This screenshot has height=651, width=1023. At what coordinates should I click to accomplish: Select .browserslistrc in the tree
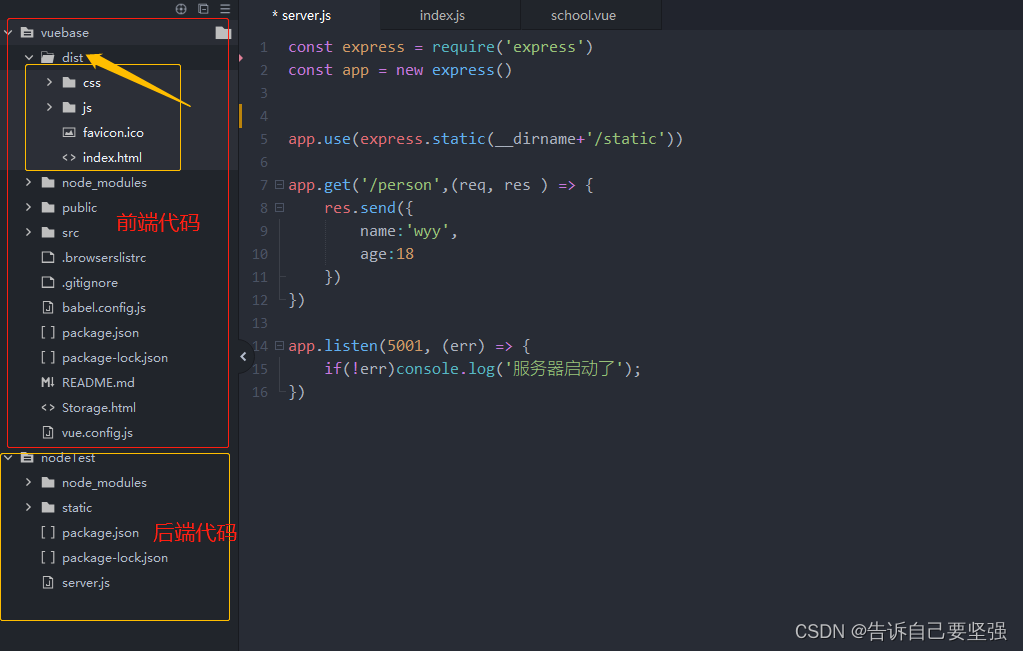104,257
